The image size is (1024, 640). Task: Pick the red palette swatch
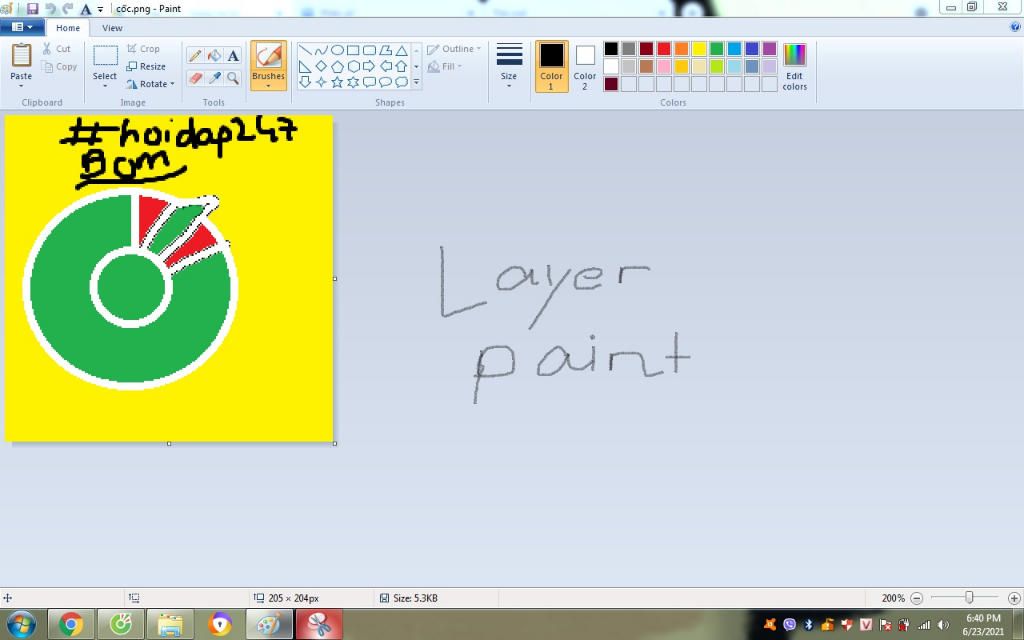tap(664, 49)
